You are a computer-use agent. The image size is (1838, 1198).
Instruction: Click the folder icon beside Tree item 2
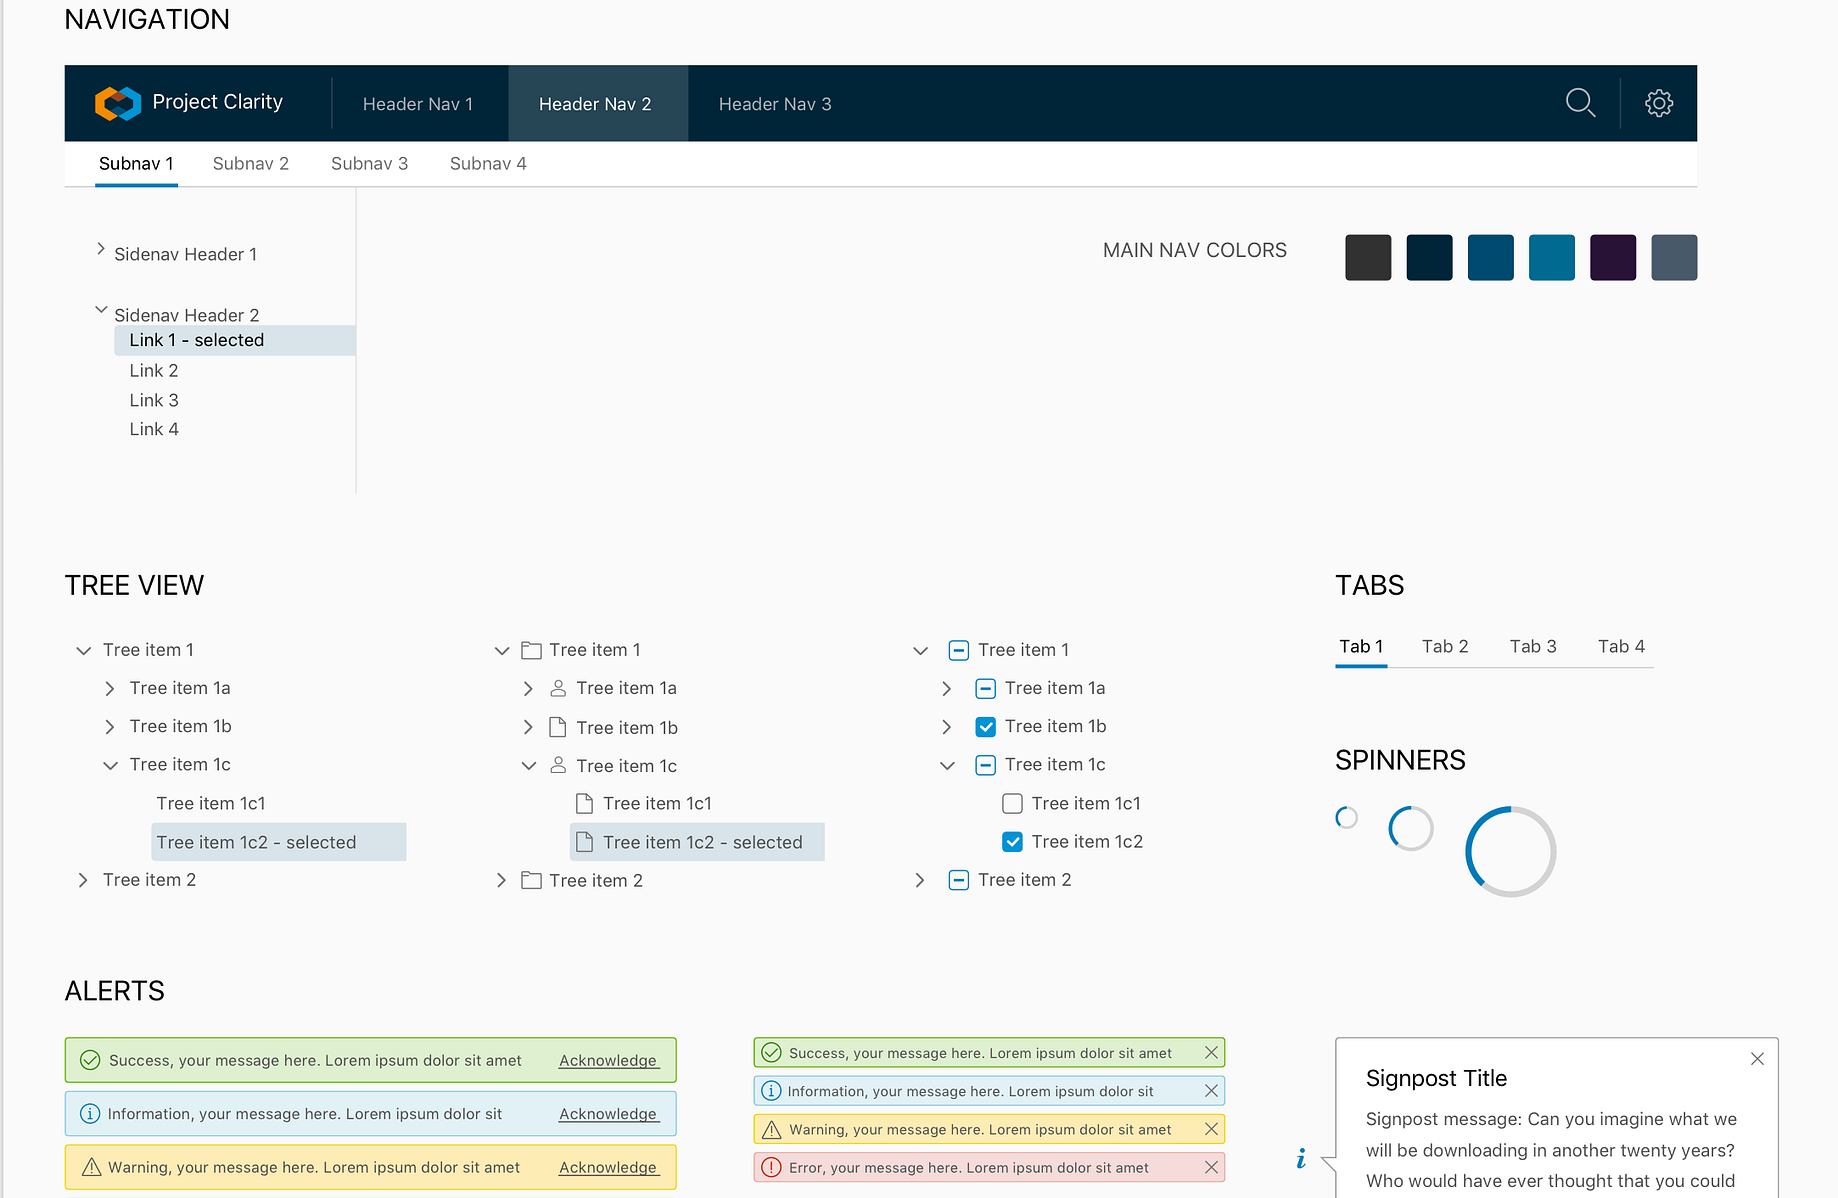tap(531, 880)
